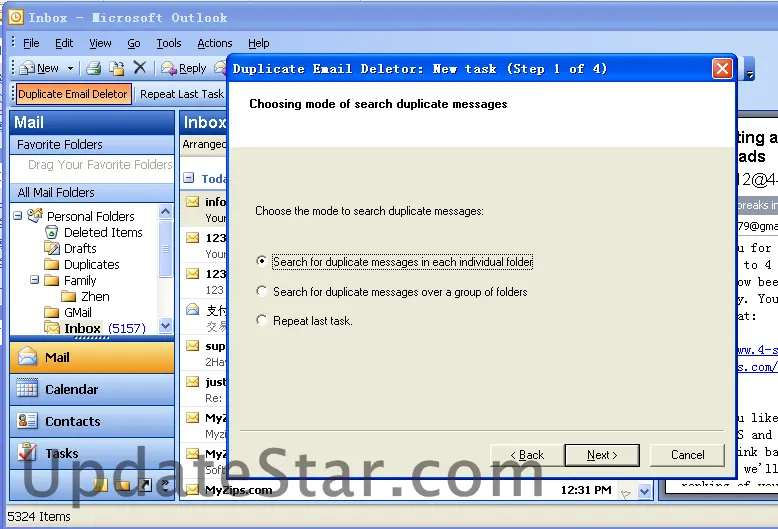
Task: Open the Help menu
Action: coord(259,43)
